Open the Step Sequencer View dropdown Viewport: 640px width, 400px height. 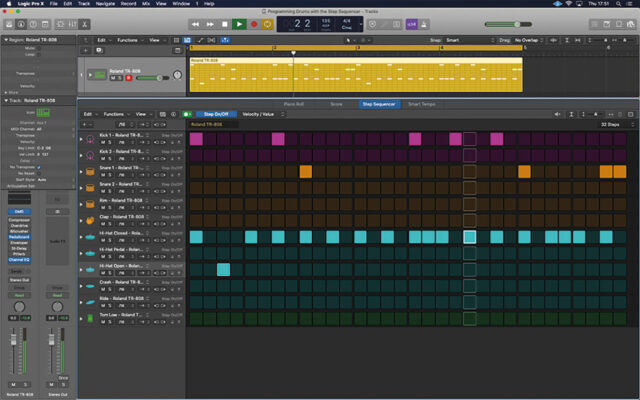(x=143, y=114)
